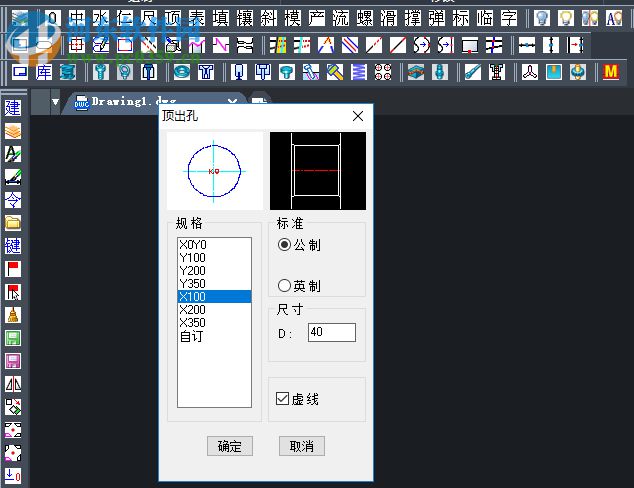The width and height of the screenshot is (634, 488).
Task: Click the 镶 toolbar icon
Action: coord(245,18)
